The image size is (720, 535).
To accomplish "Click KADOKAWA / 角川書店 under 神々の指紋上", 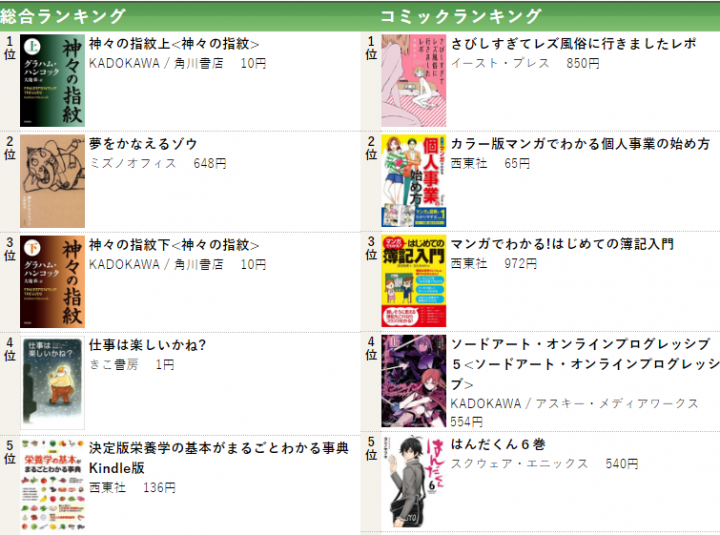I will [156, 63].
